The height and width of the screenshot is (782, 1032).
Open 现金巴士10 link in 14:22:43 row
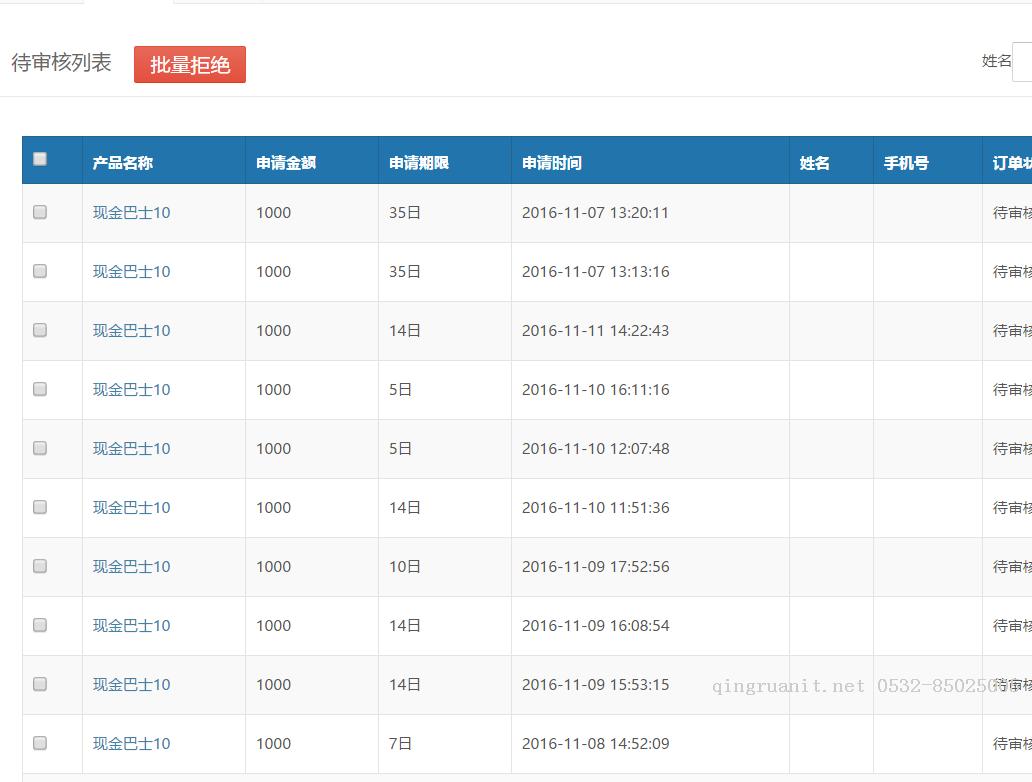click(x=132, y=330)
